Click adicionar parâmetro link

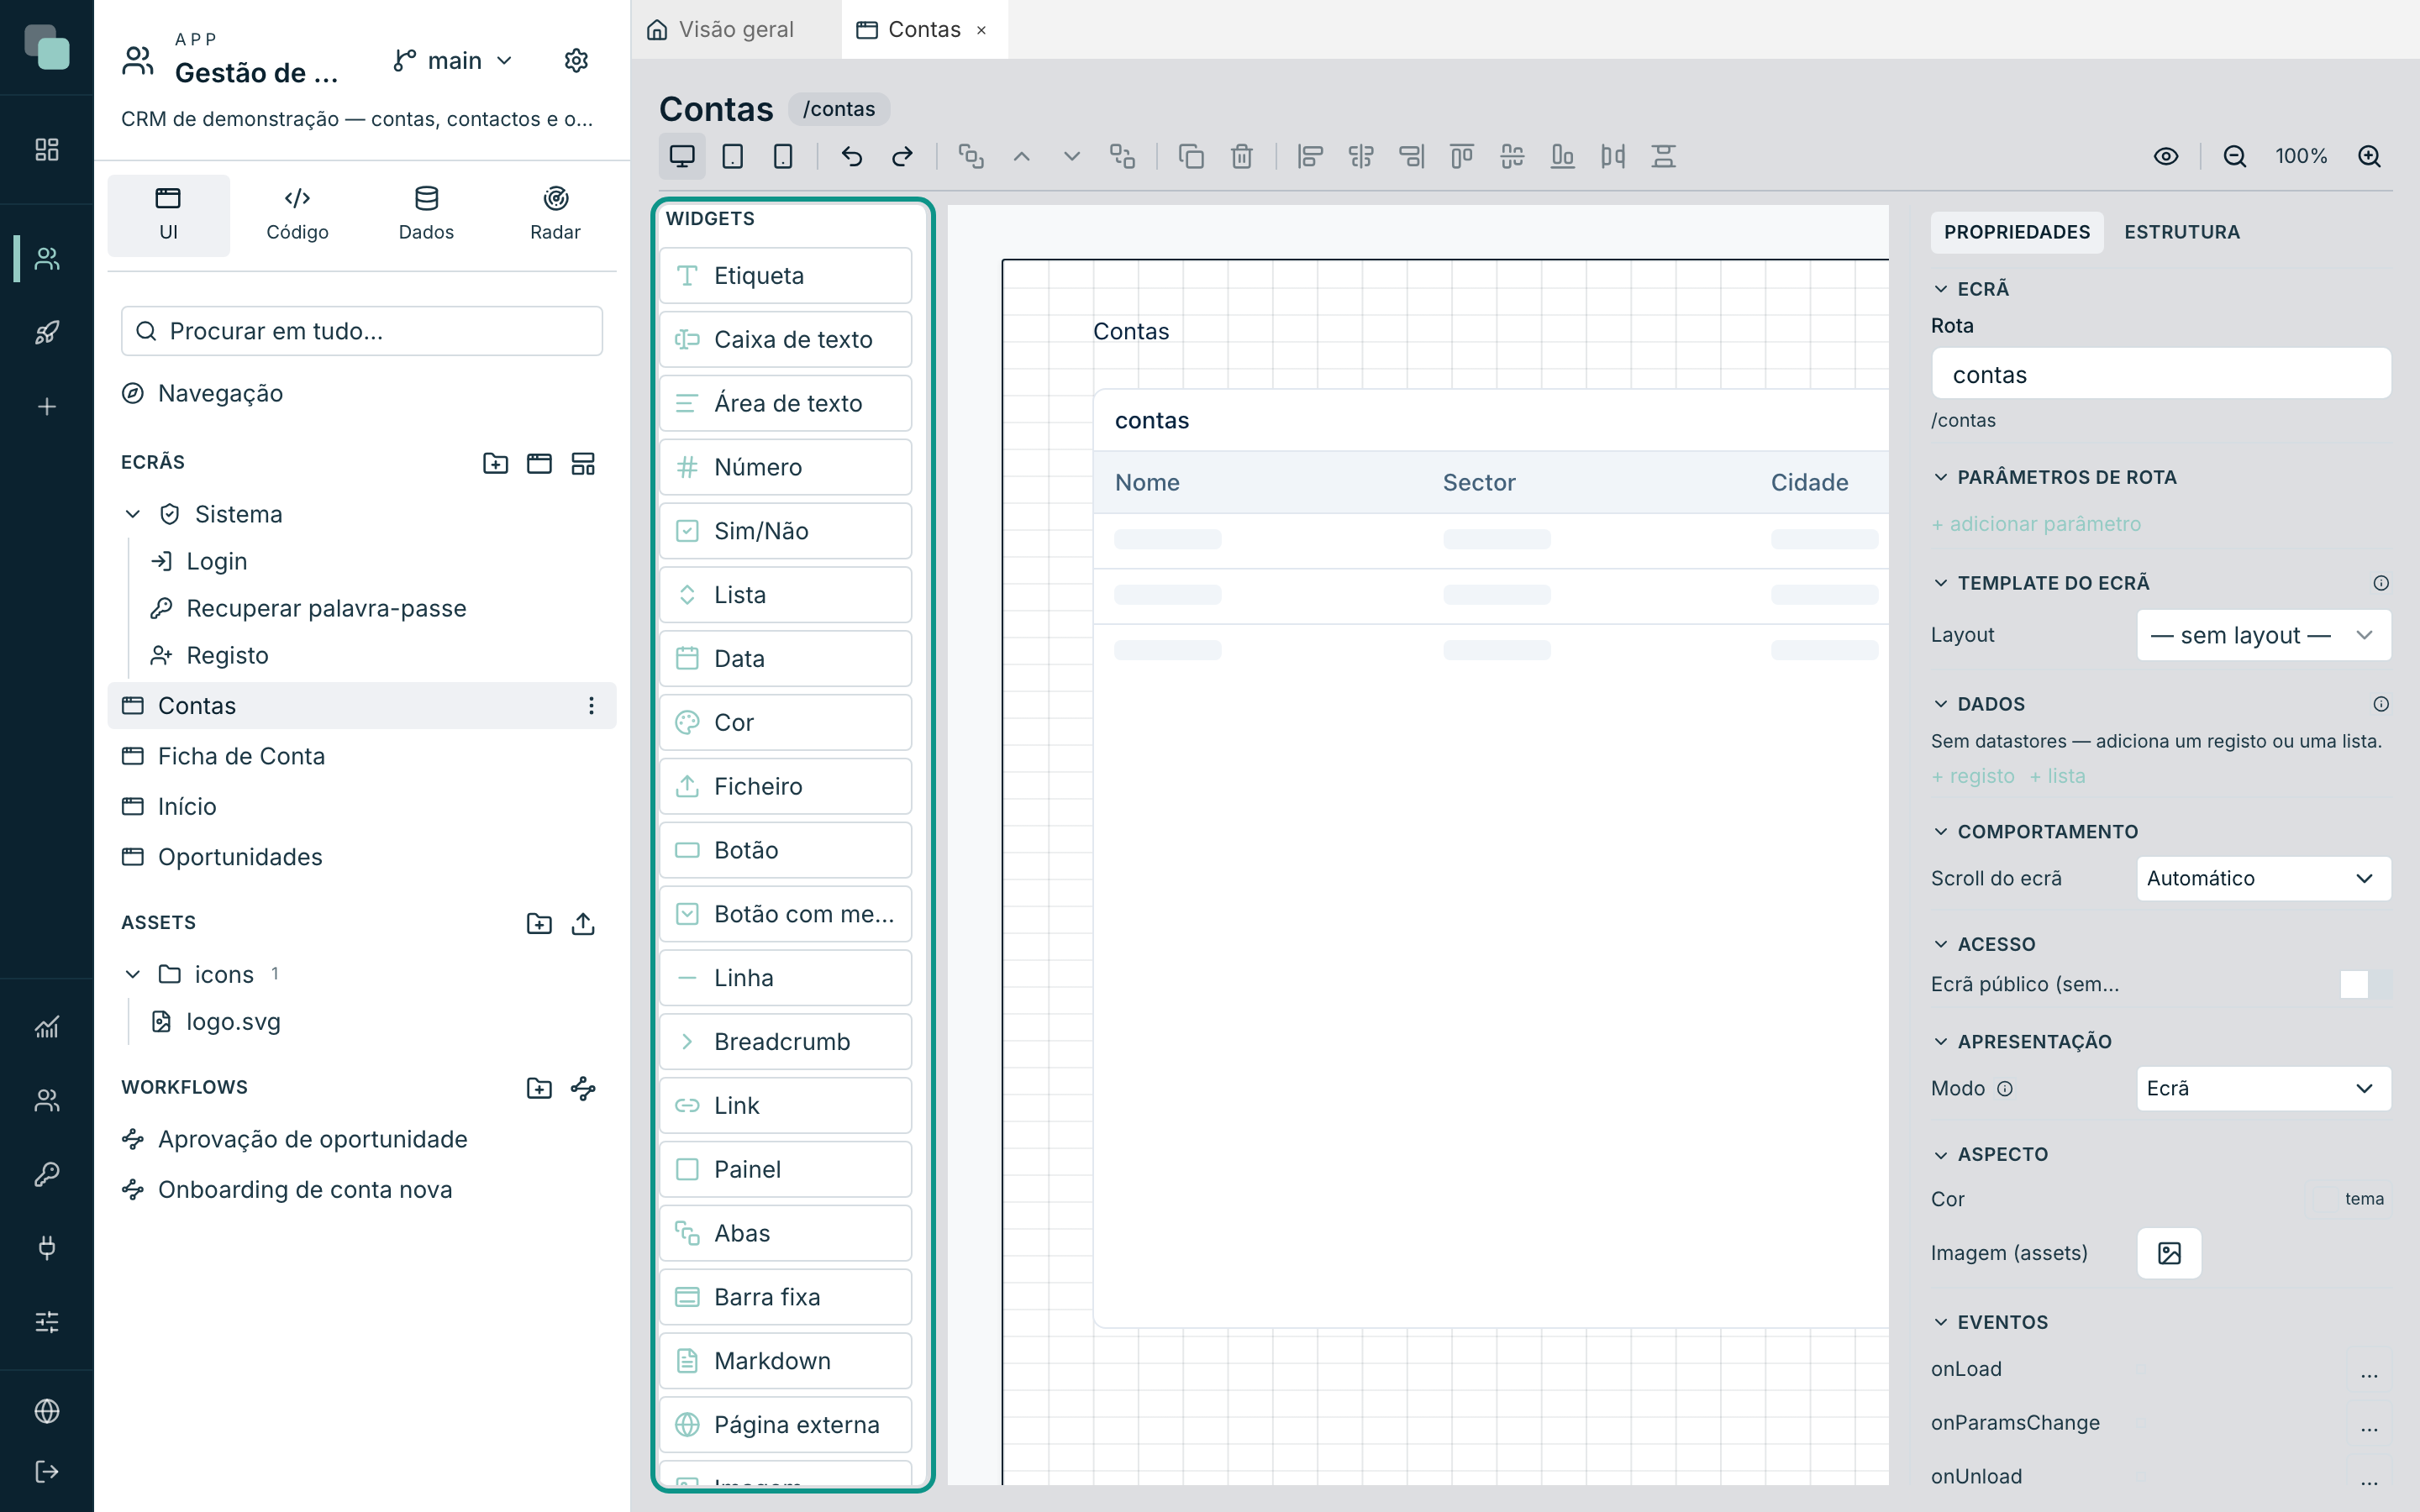click(x=2036, y=524)
